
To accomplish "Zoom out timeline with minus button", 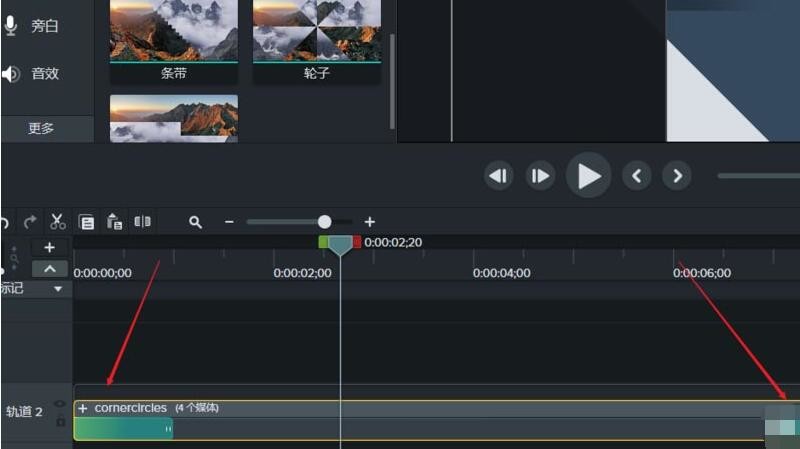I will 229,222.
